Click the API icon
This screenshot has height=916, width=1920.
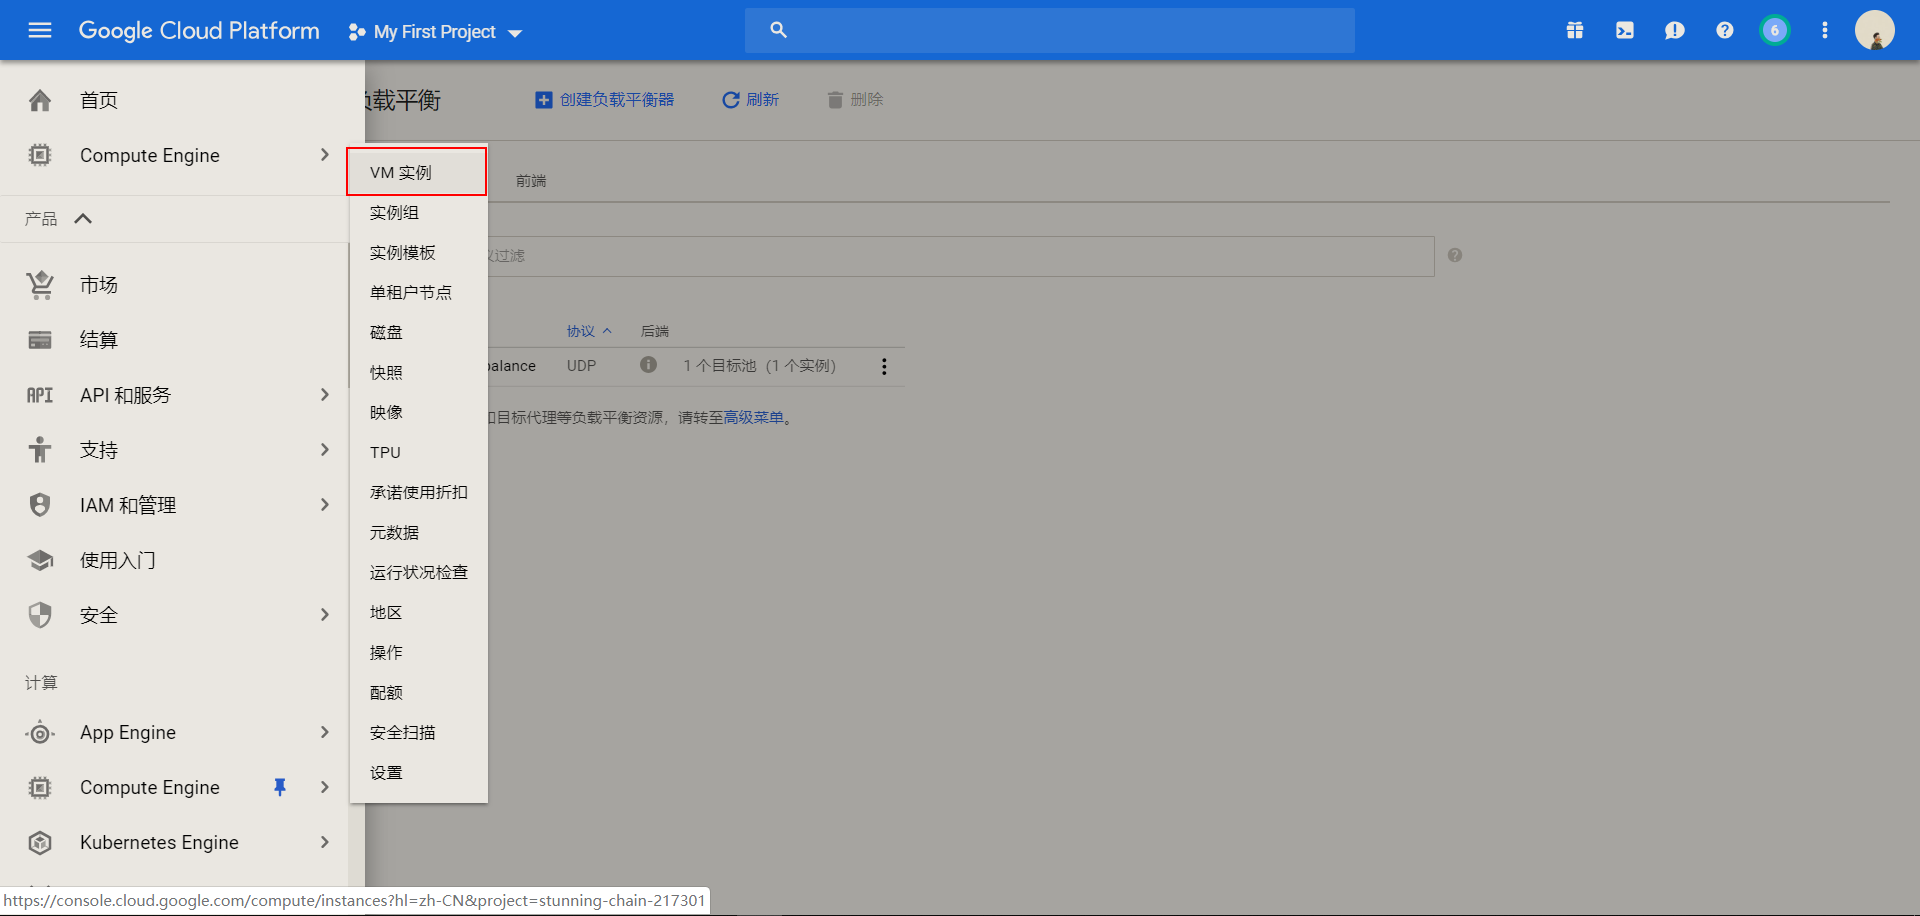(x=40, y=395)
